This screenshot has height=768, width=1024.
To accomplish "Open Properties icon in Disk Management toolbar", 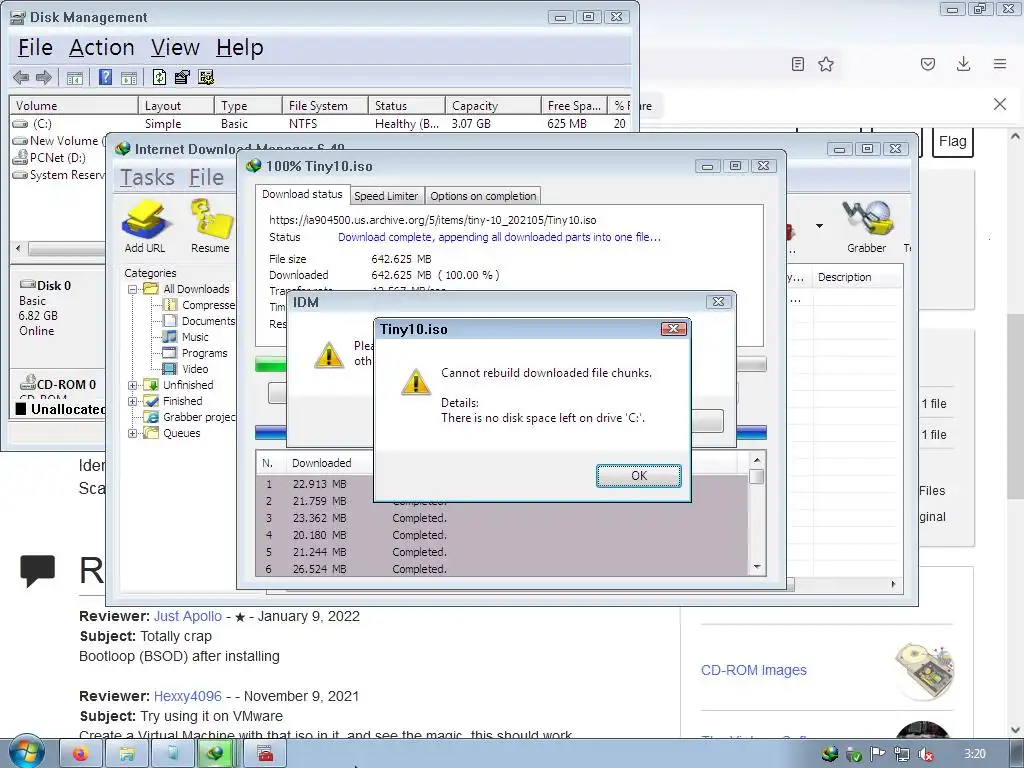I will [182, 77].
